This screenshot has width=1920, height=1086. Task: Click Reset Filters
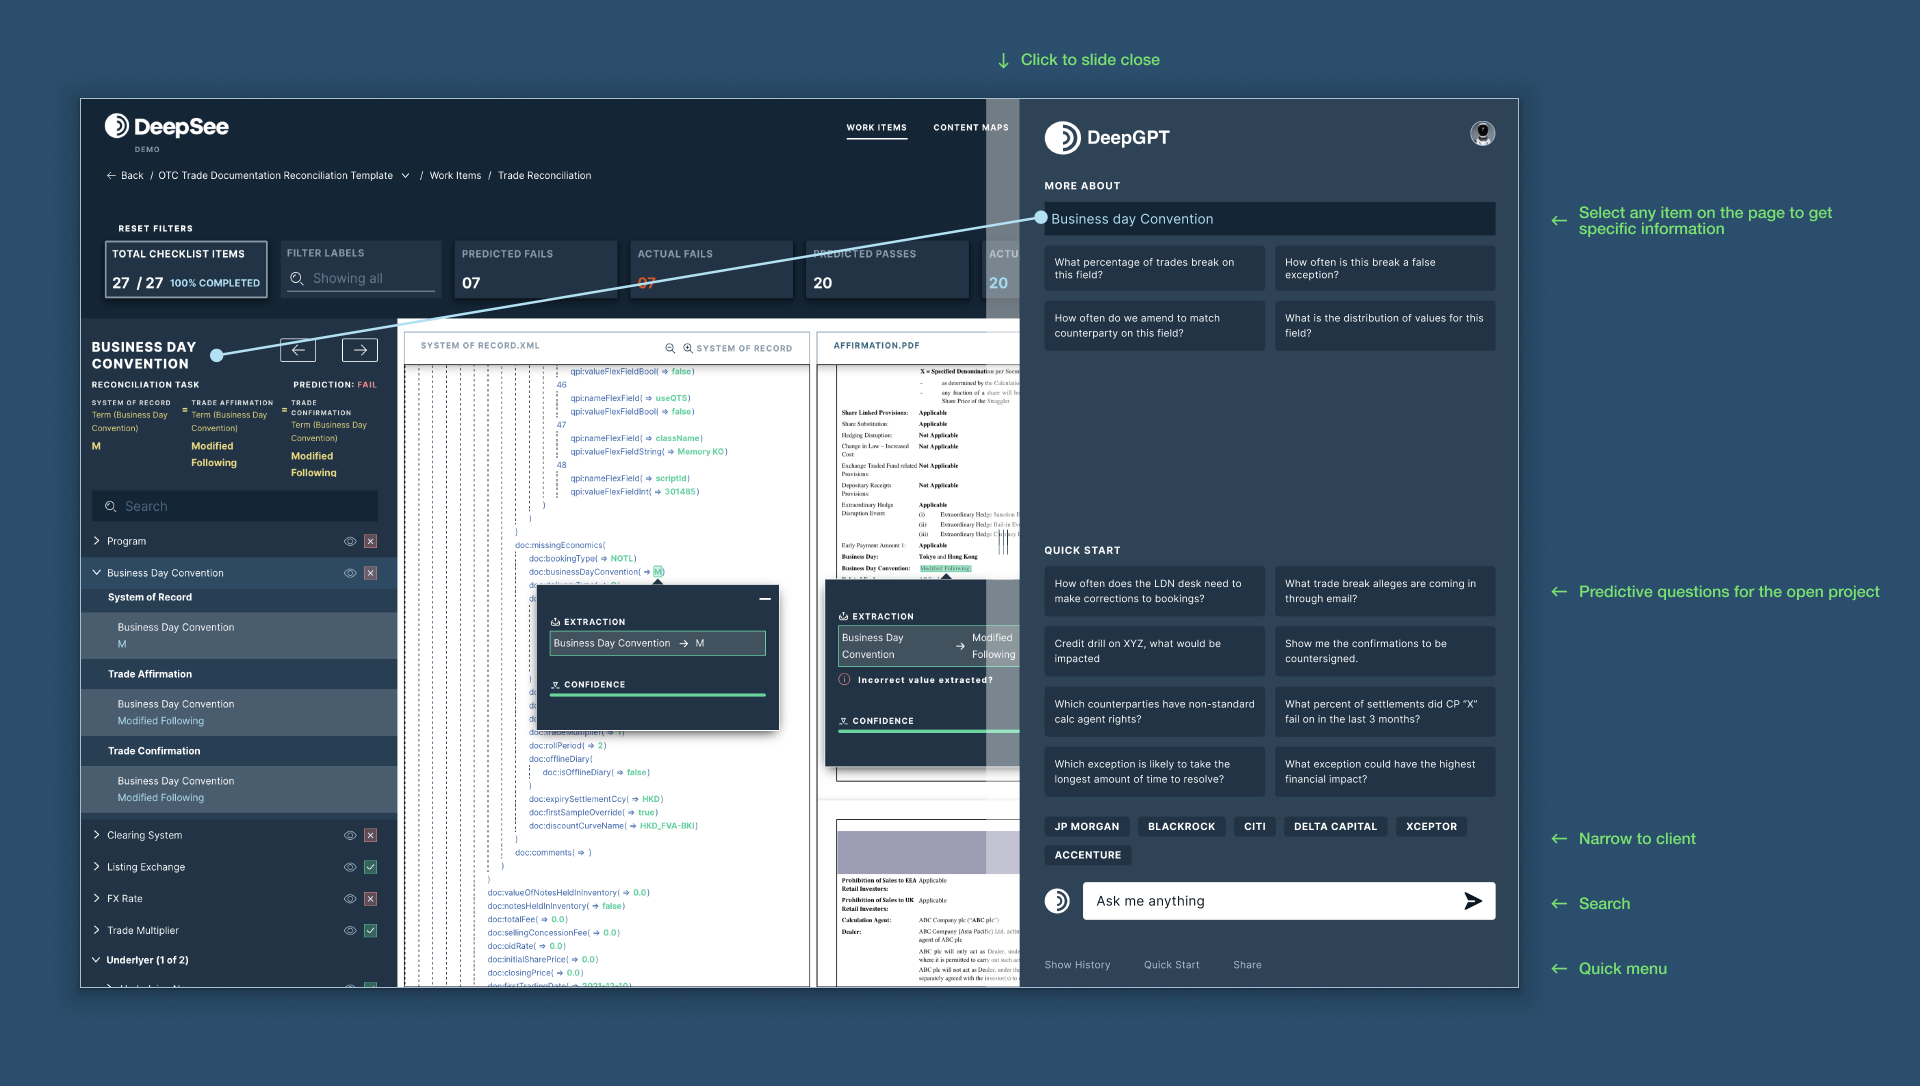pyautogui.click(x=155, y=229)
